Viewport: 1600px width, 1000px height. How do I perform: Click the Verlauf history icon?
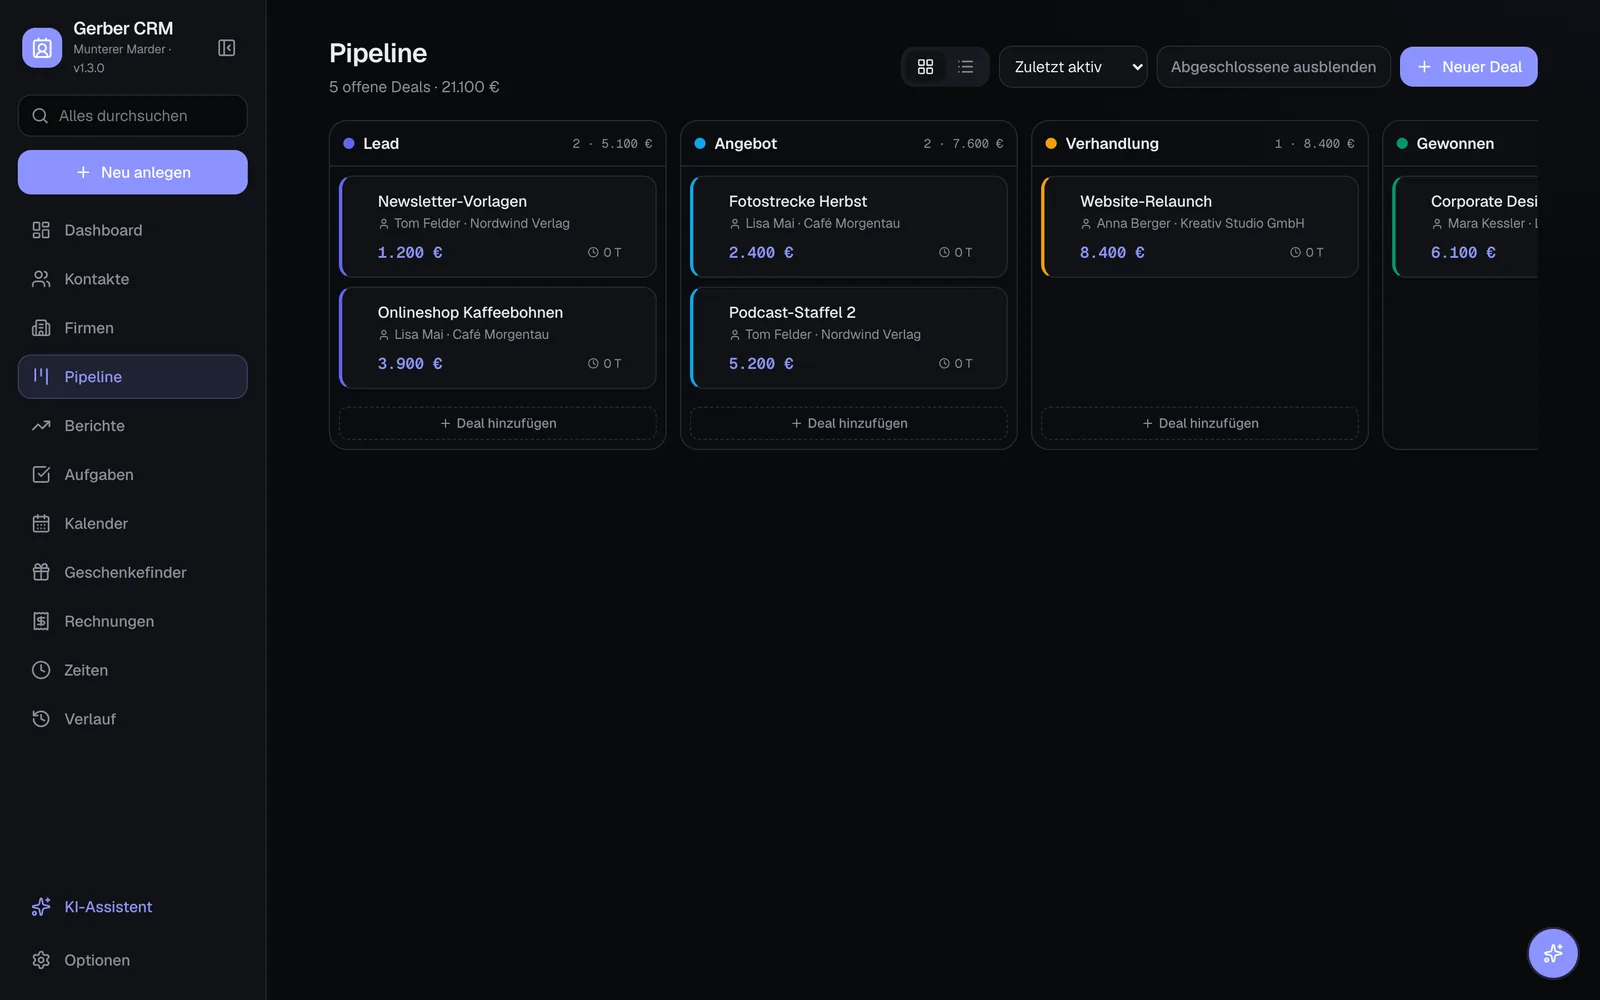pos(41,719)
